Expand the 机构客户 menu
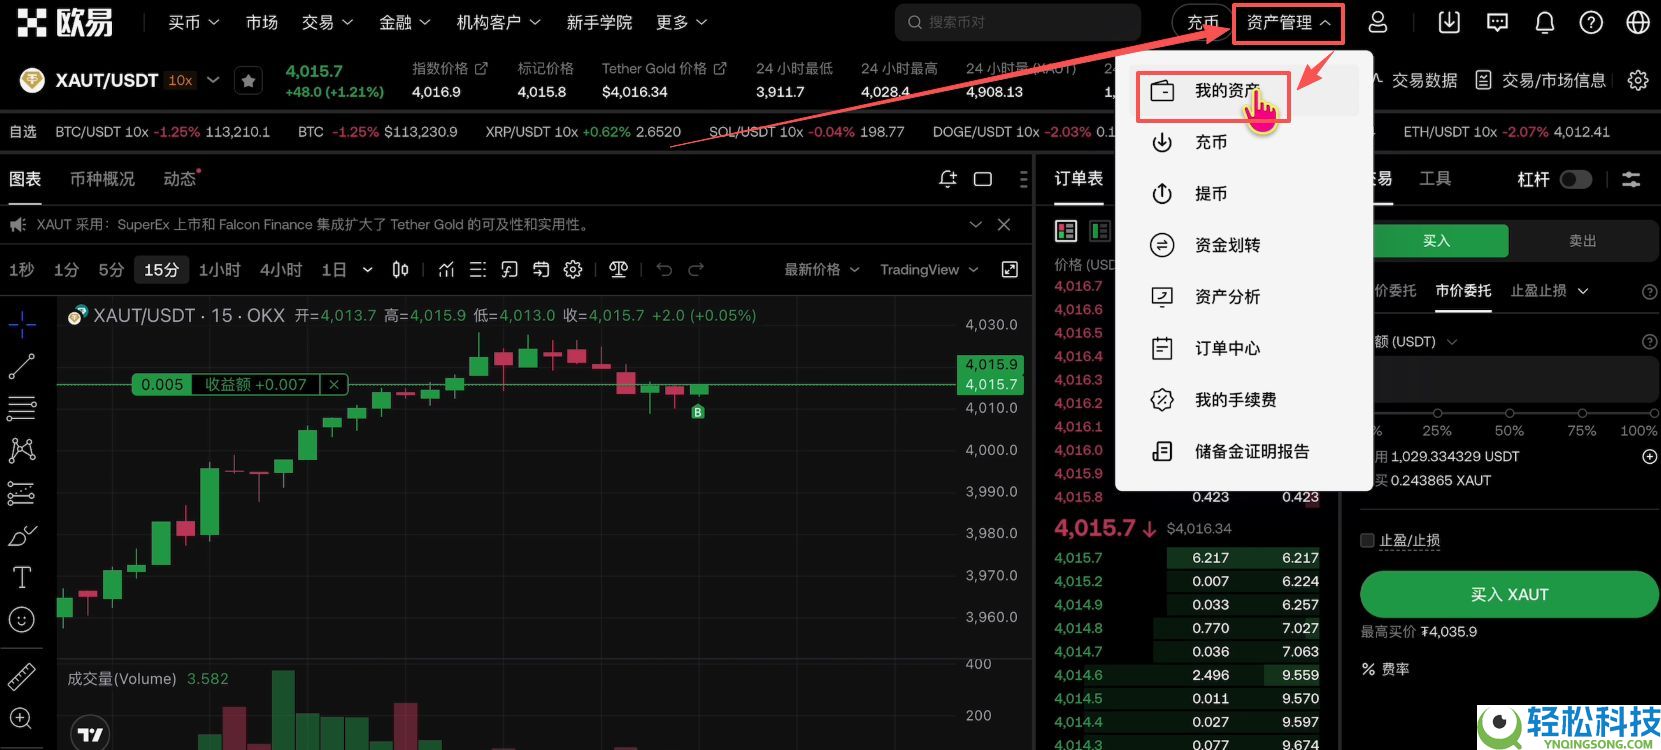This screenshot has height=750, width=1661. click(498, 22)
